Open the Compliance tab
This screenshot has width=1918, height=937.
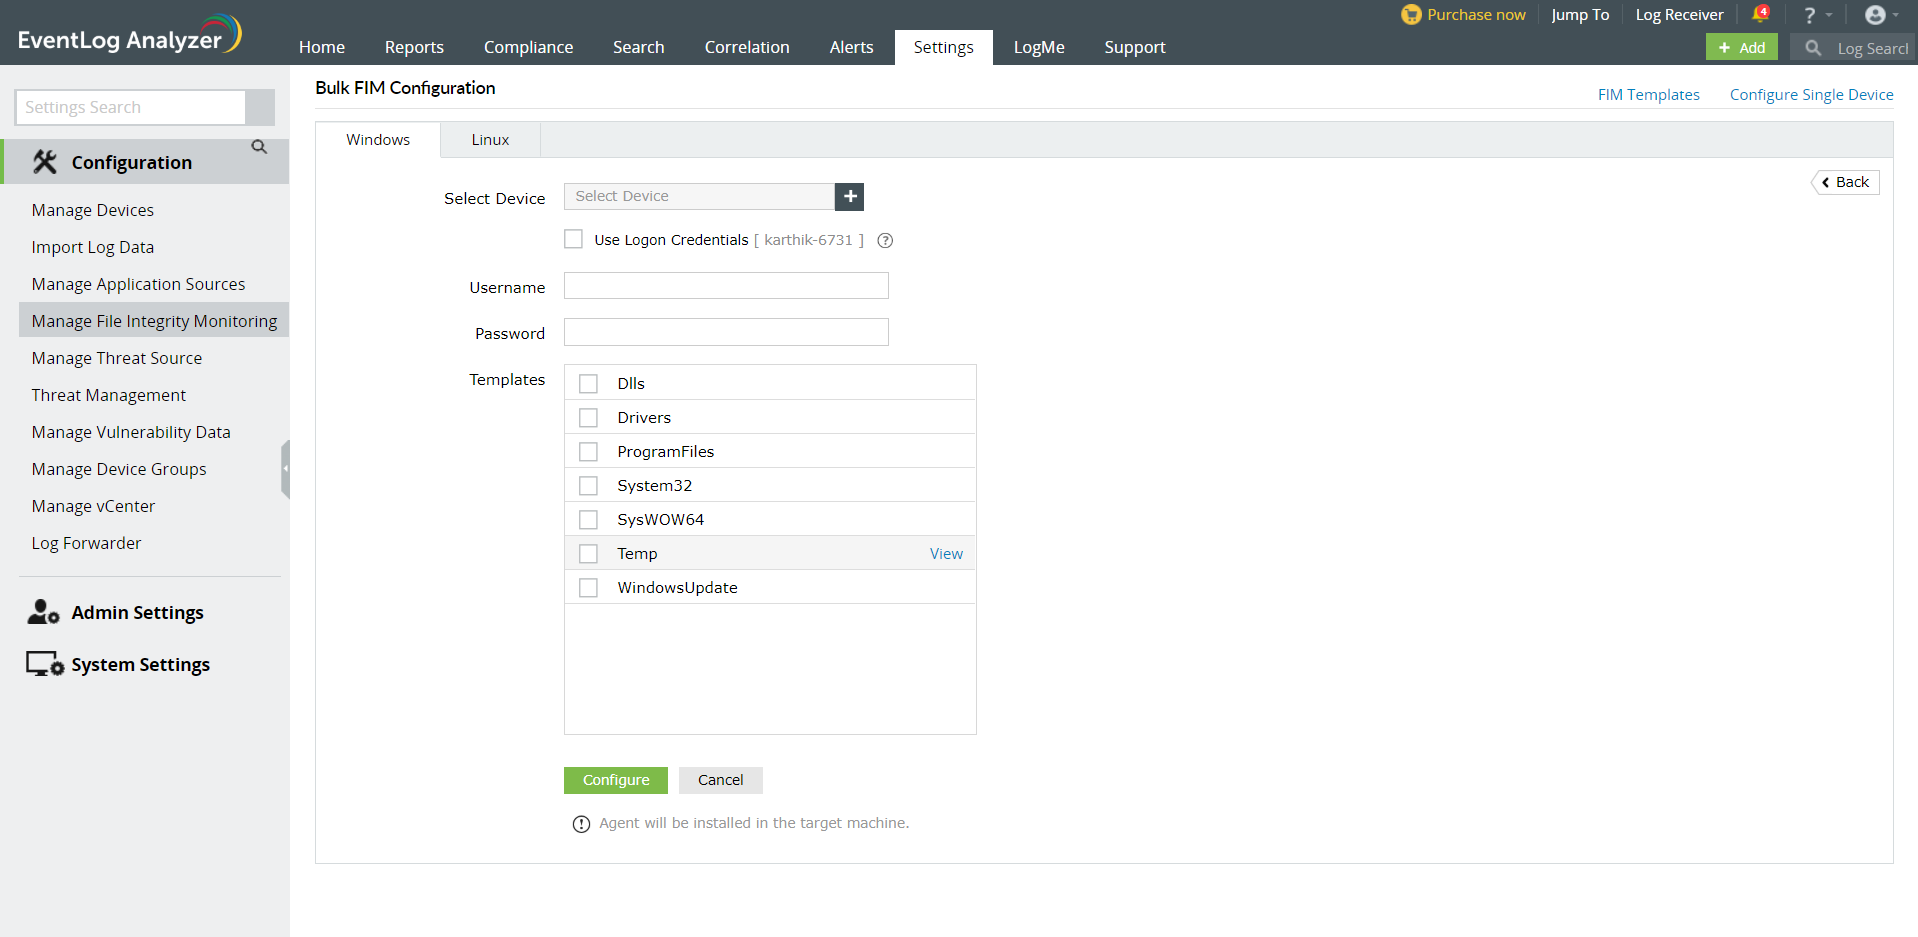point(528,47)
